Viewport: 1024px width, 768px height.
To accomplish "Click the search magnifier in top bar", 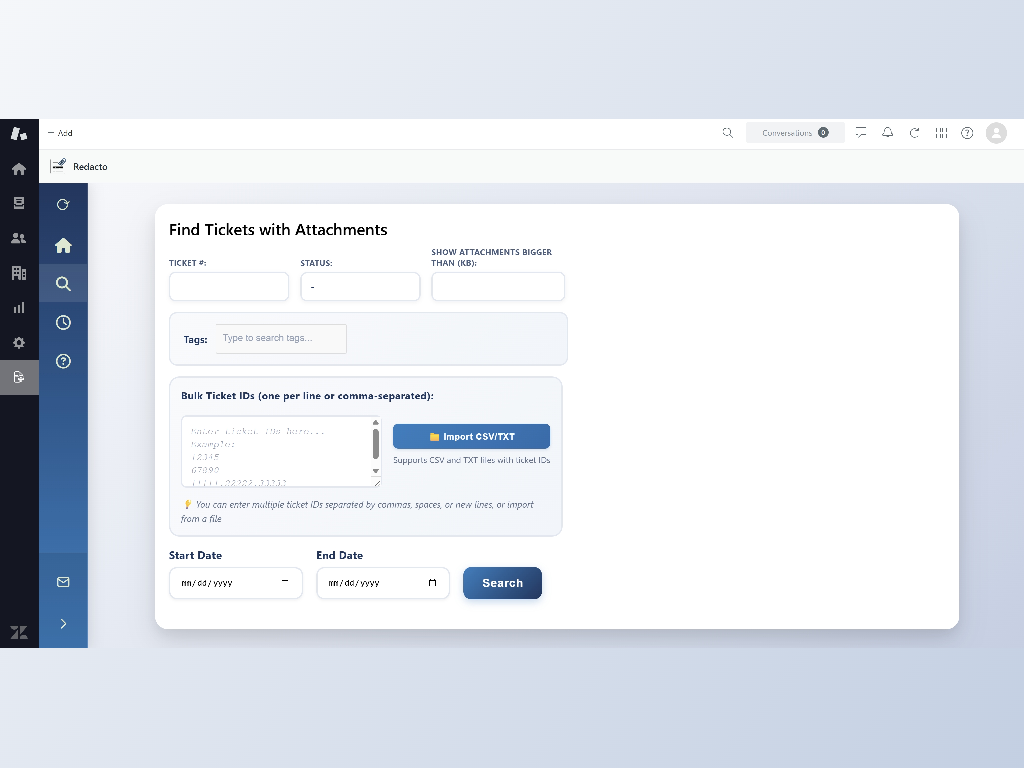I will [x=728, y=133].
